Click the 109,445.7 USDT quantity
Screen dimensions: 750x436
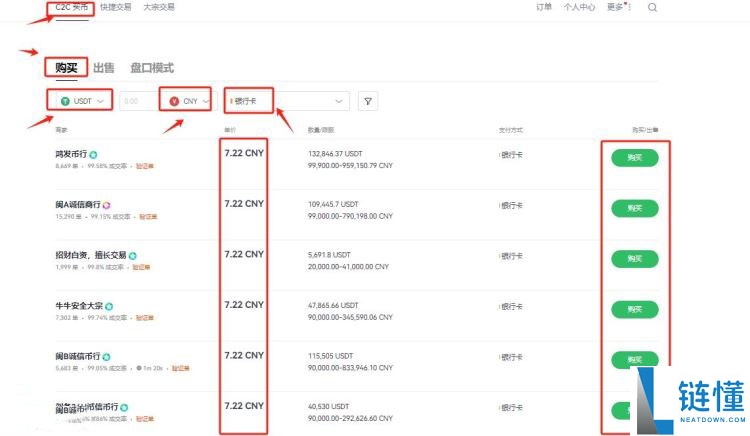coord(333,204)
